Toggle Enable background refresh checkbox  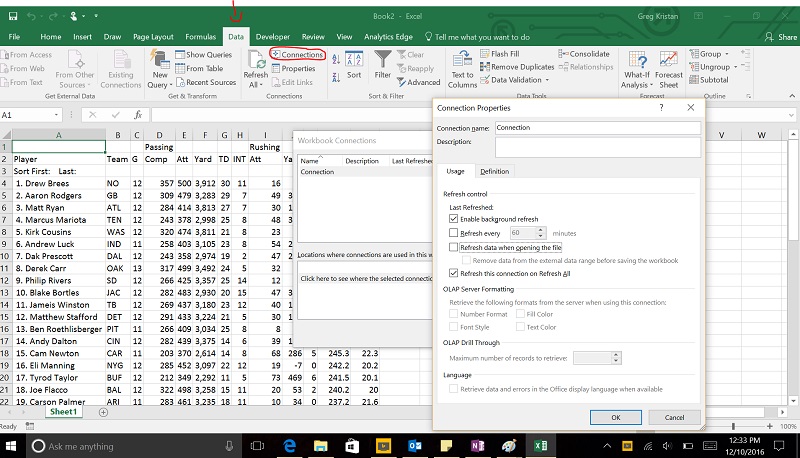[x=453, y=219]
